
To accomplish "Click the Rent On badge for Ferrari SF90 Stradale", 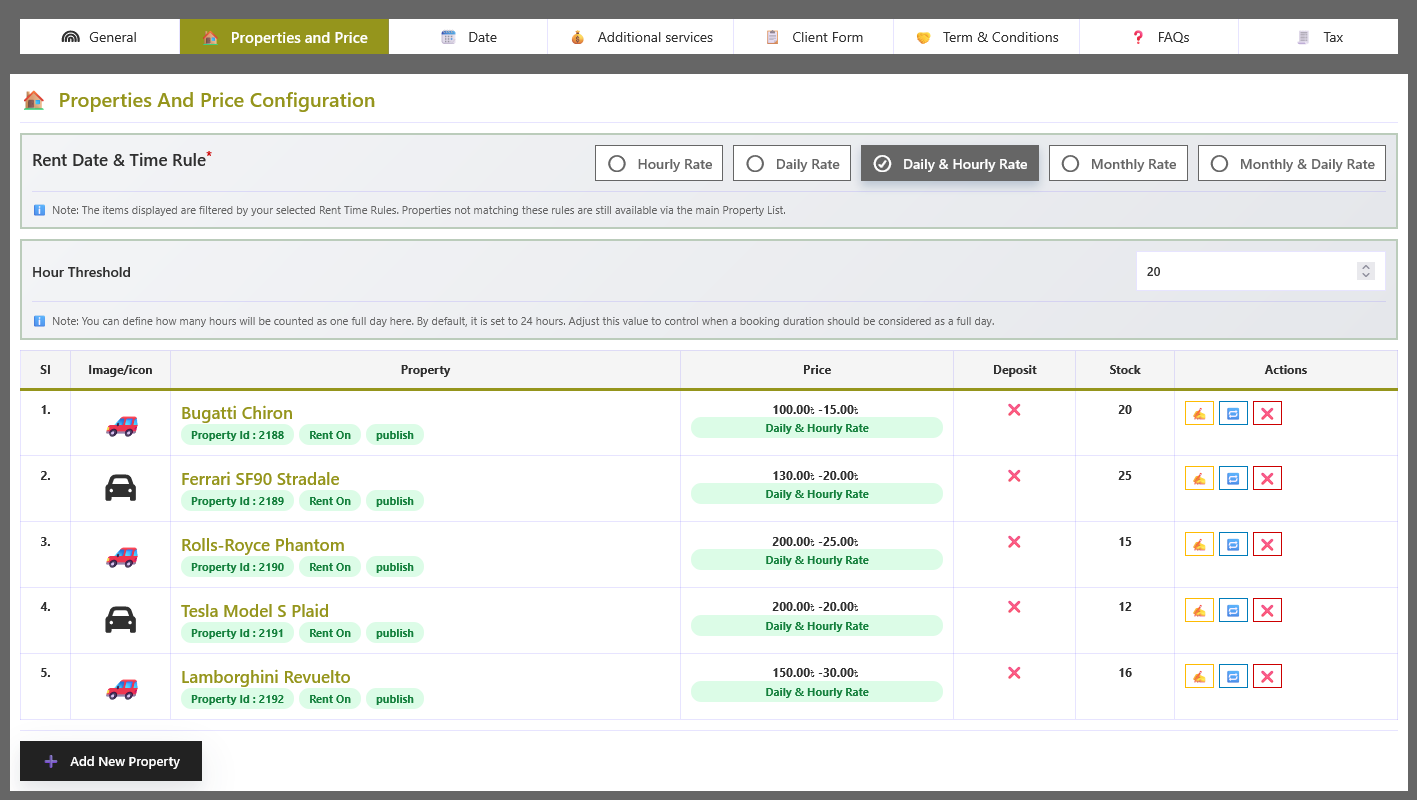I will 330,501.
